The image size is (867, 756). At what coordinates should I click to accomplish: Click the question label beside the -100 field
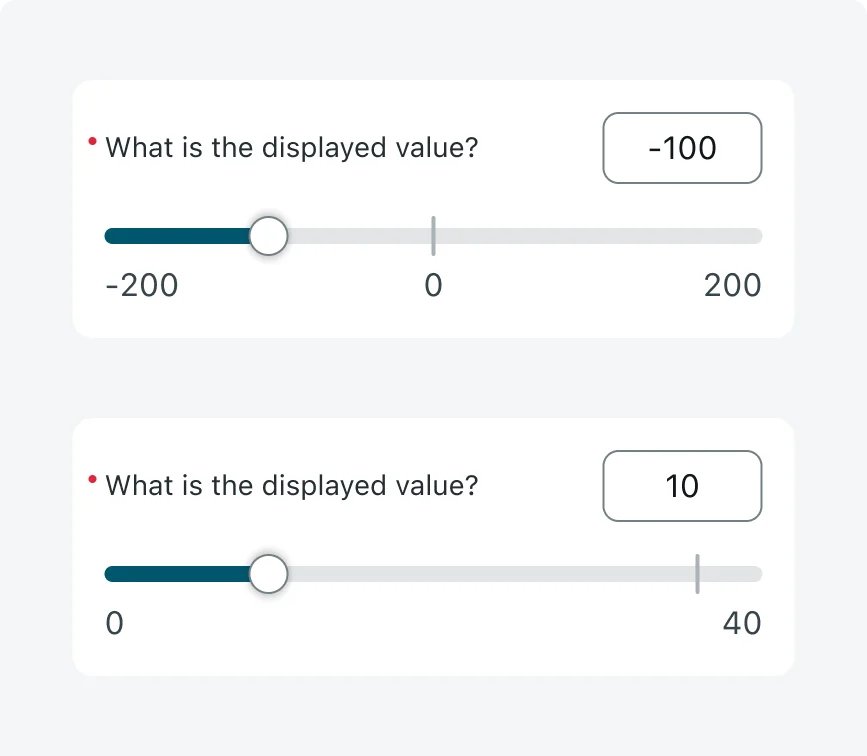tap(291, 148)
